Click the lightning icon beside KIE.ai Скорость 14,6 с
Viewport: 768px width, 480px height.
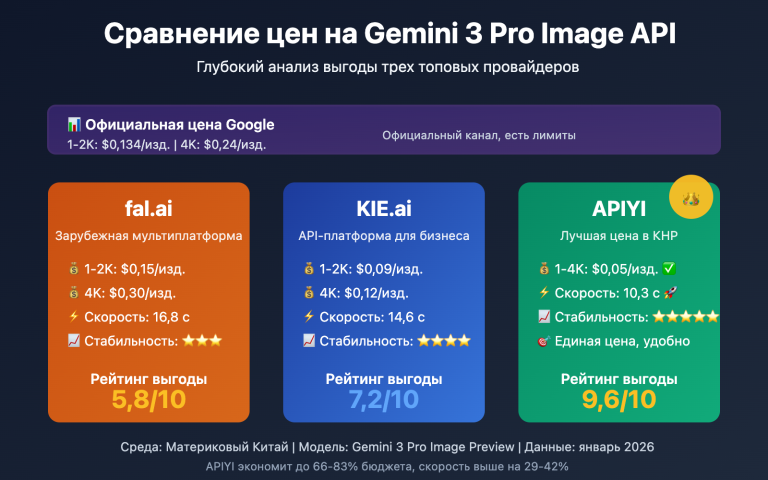point(309,316)
